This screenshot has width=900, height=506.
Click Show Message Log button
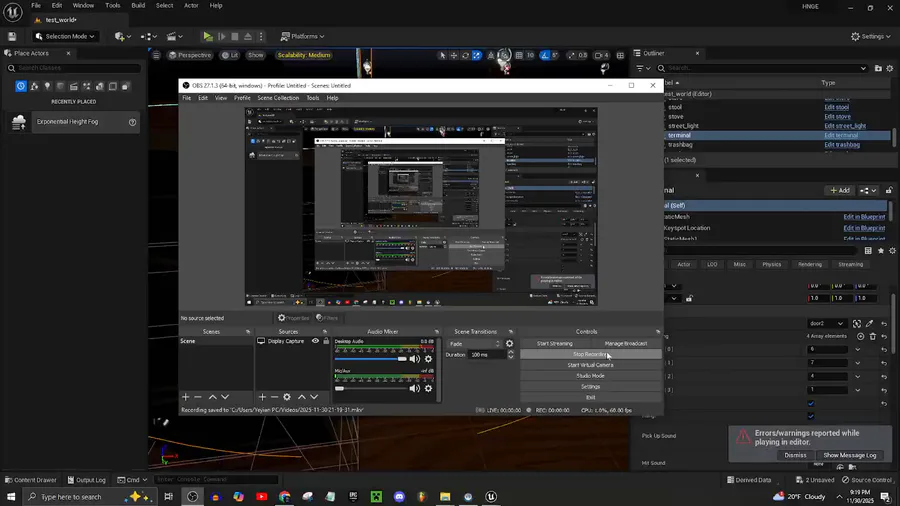[x=849, y=455]
